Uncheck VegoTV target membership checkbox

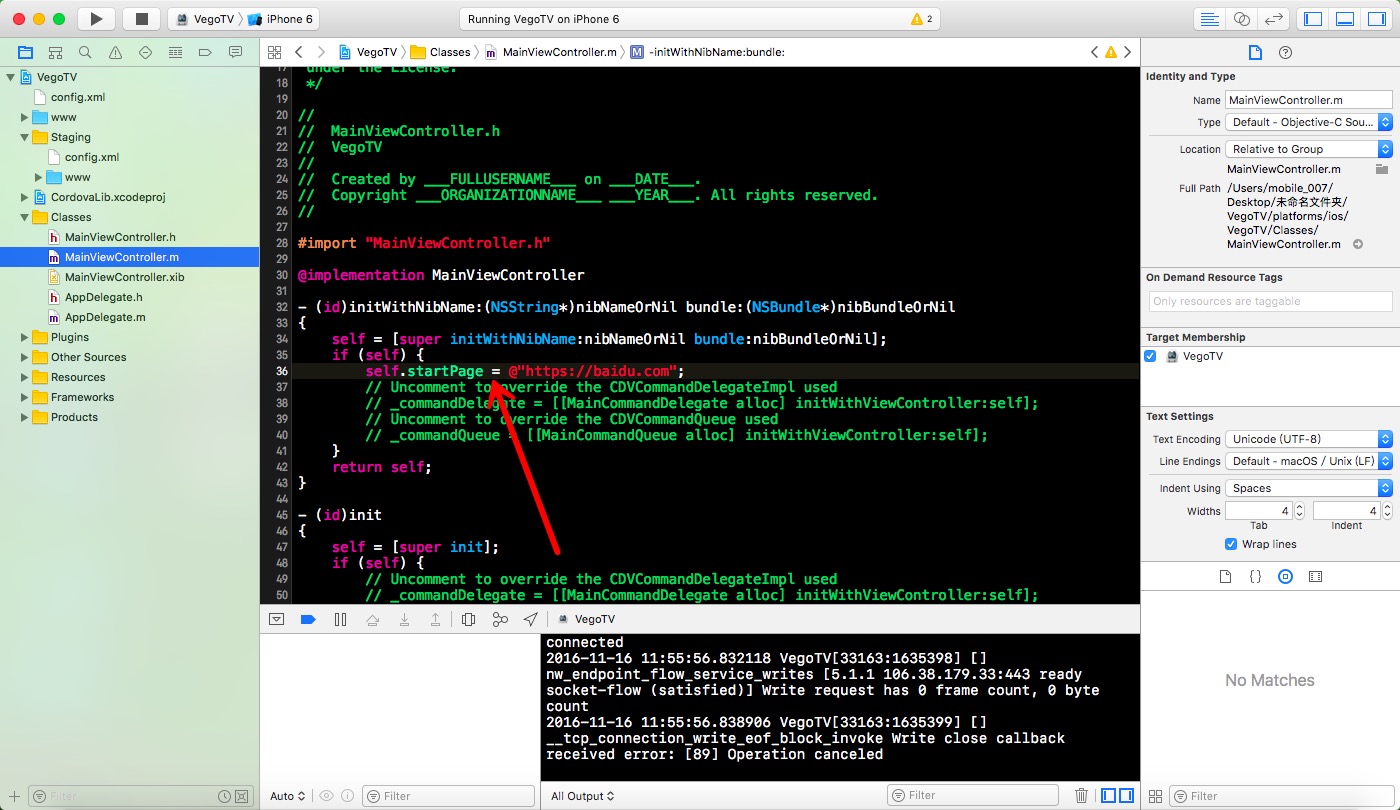(x=1151, y=356)
